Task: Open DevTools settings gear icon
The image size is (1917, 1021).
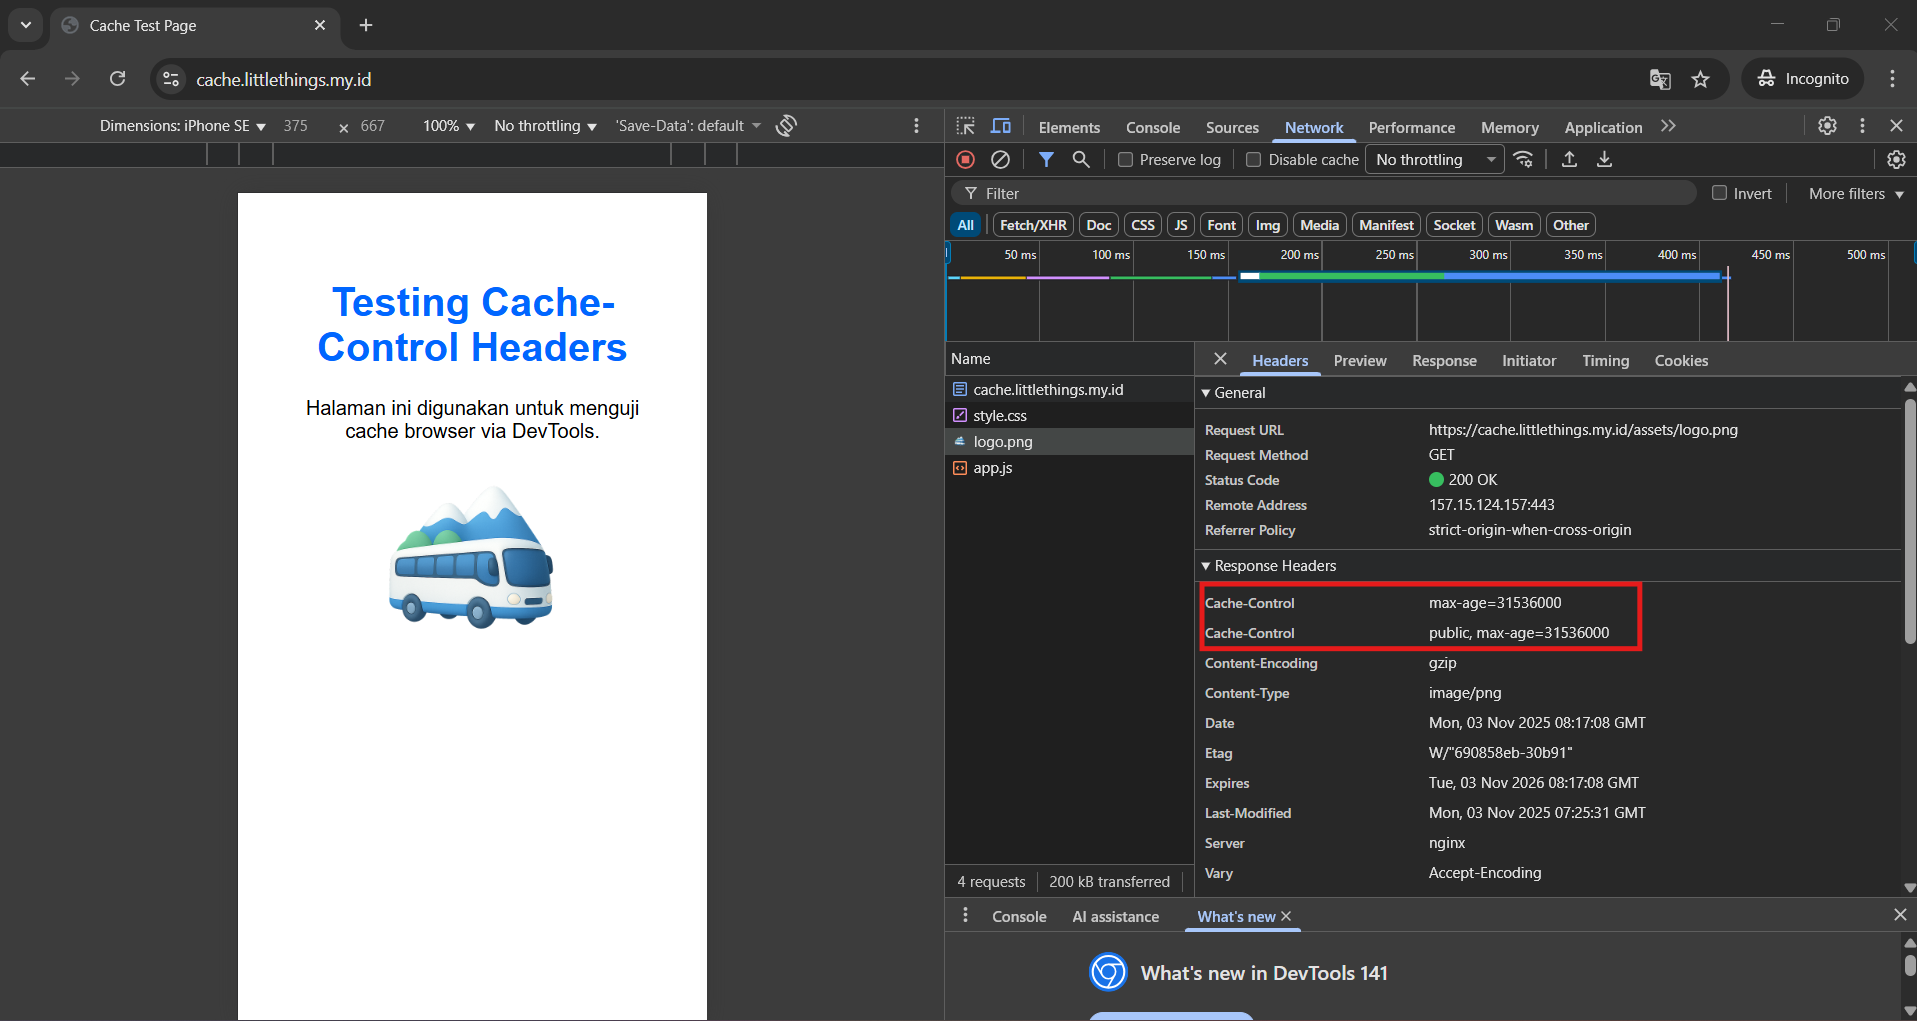Action: click(x=1827, y=126)
